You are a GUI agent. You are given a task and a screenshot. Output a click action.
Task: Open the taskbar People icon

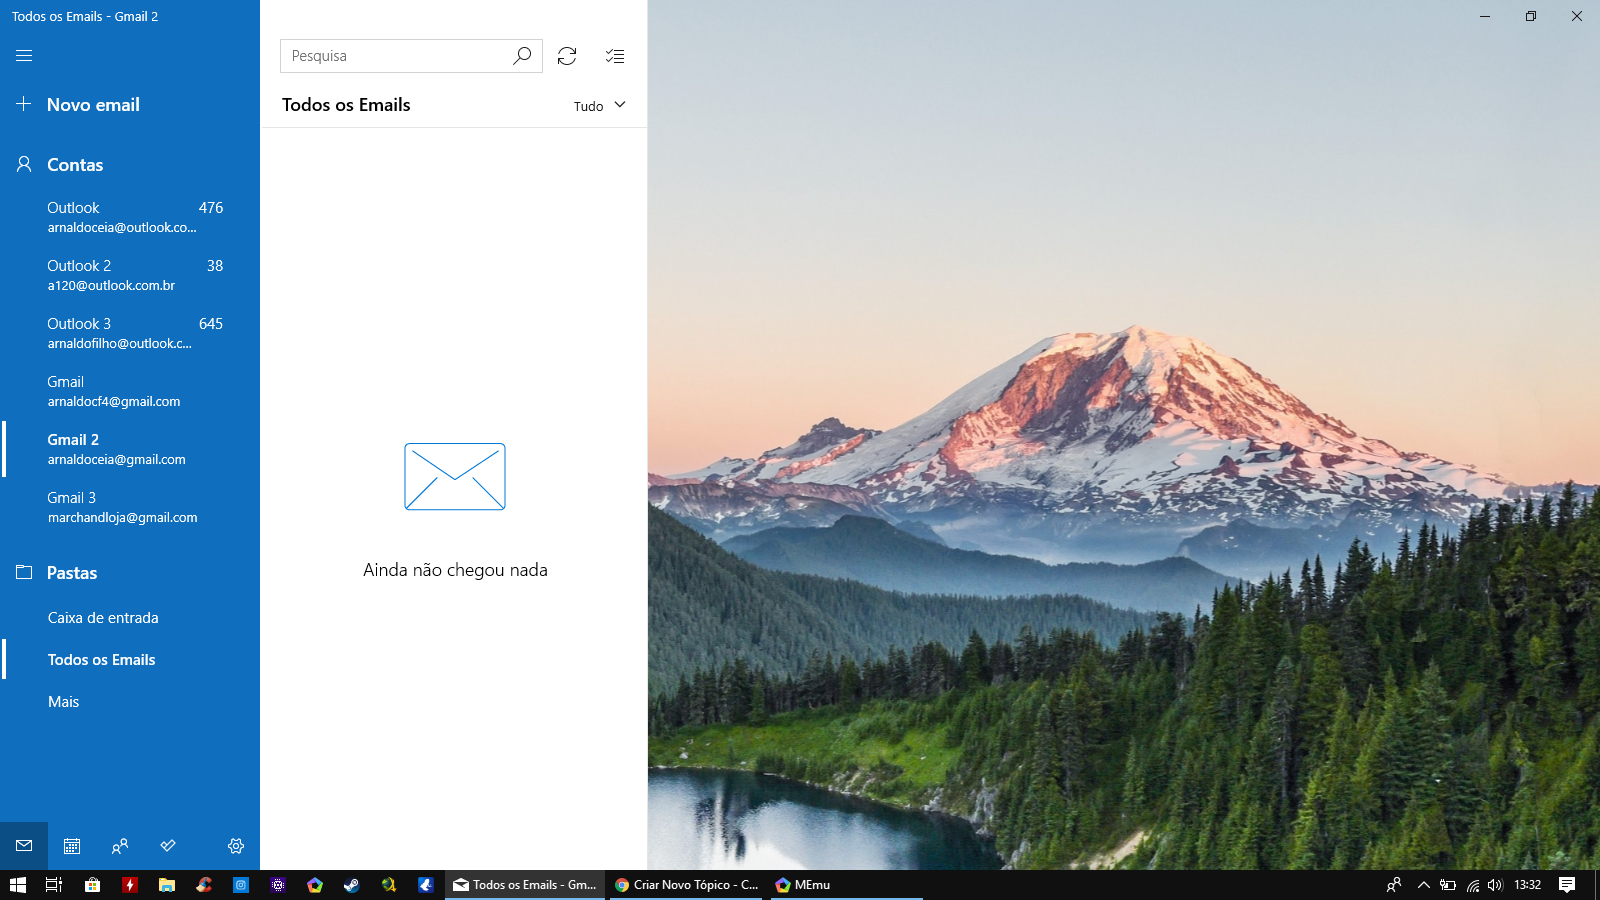[1394, 885]
